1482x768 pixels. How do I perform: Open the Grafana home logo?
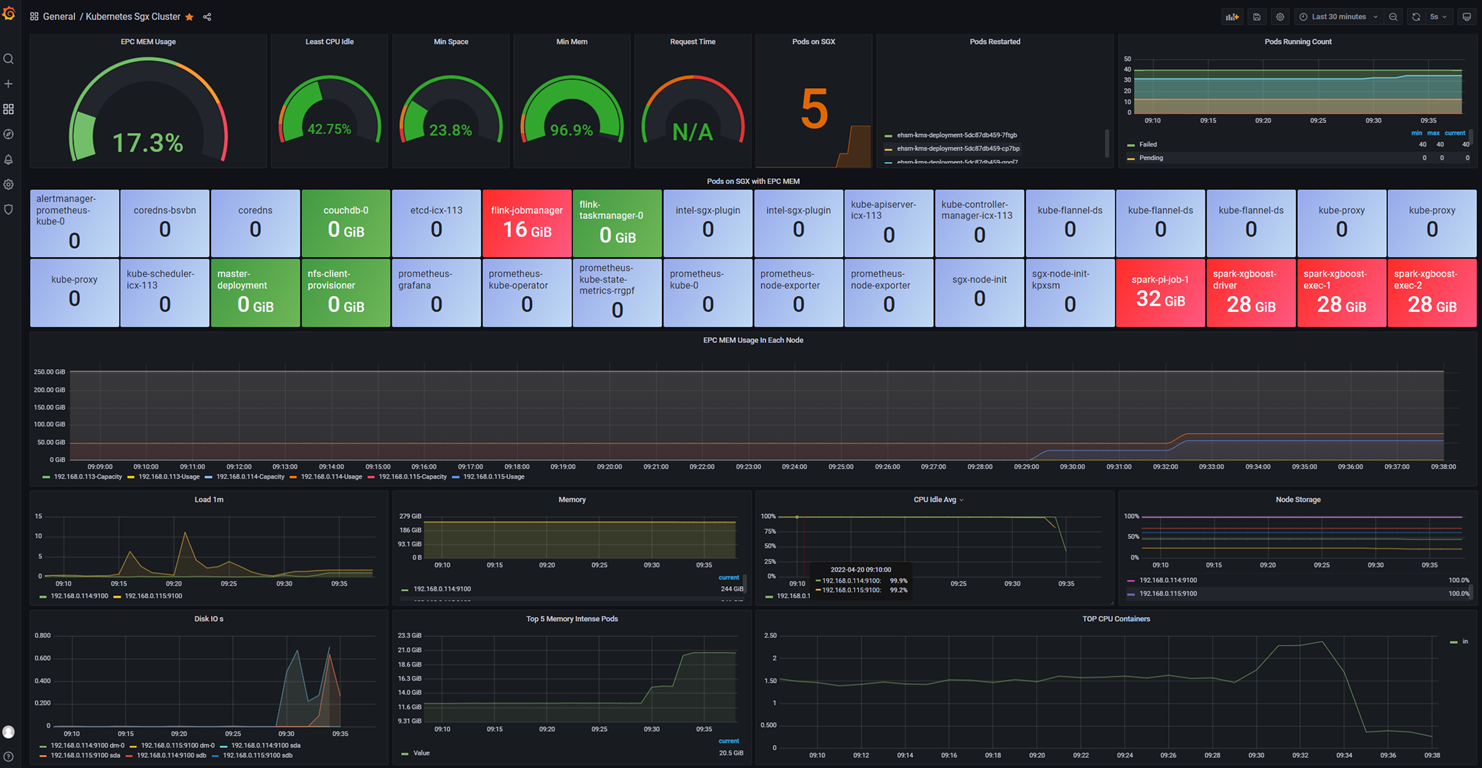(9, 14)
